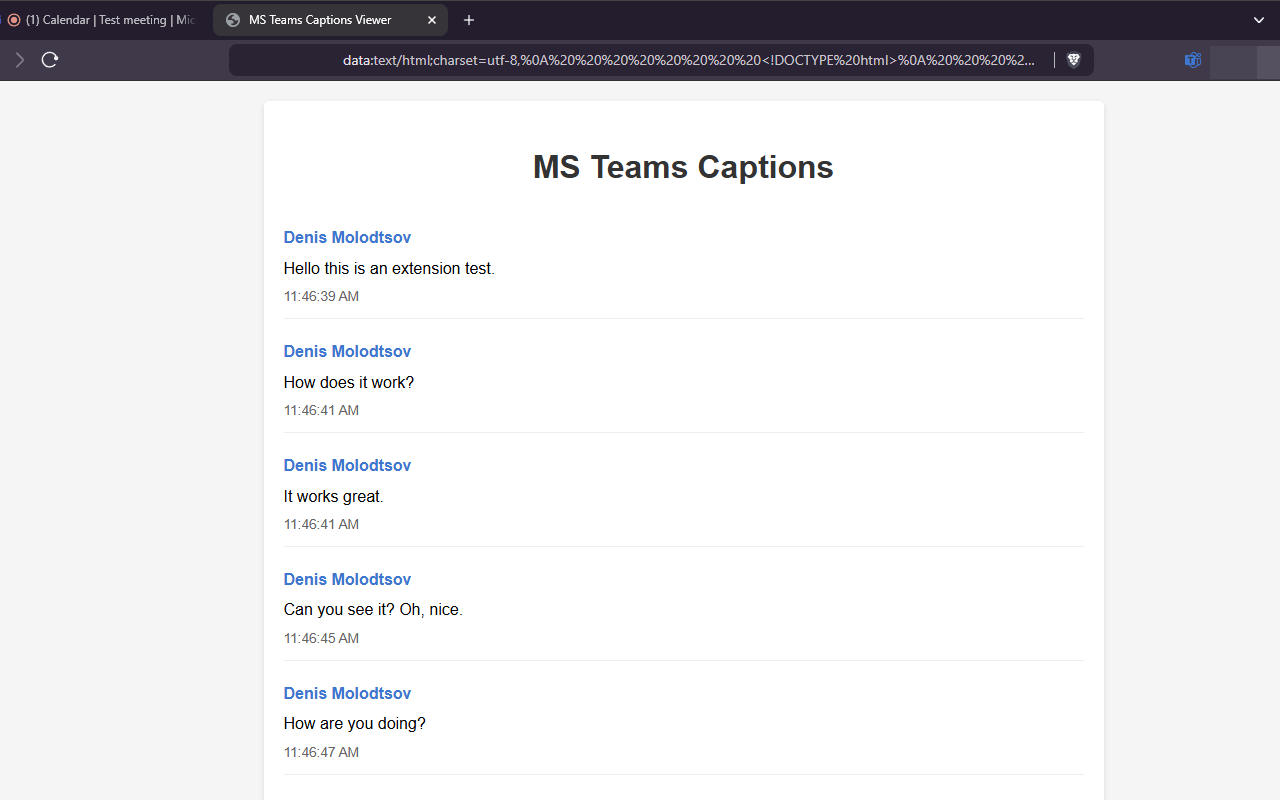Click the forward navigation arrow
Viewport: 1280px width, 800px height.
19,60
